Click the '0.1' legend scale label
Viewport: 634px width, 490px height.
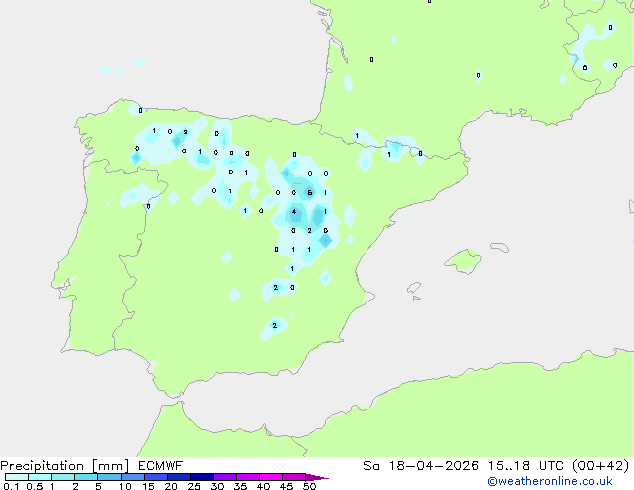(x=11, y=486)
